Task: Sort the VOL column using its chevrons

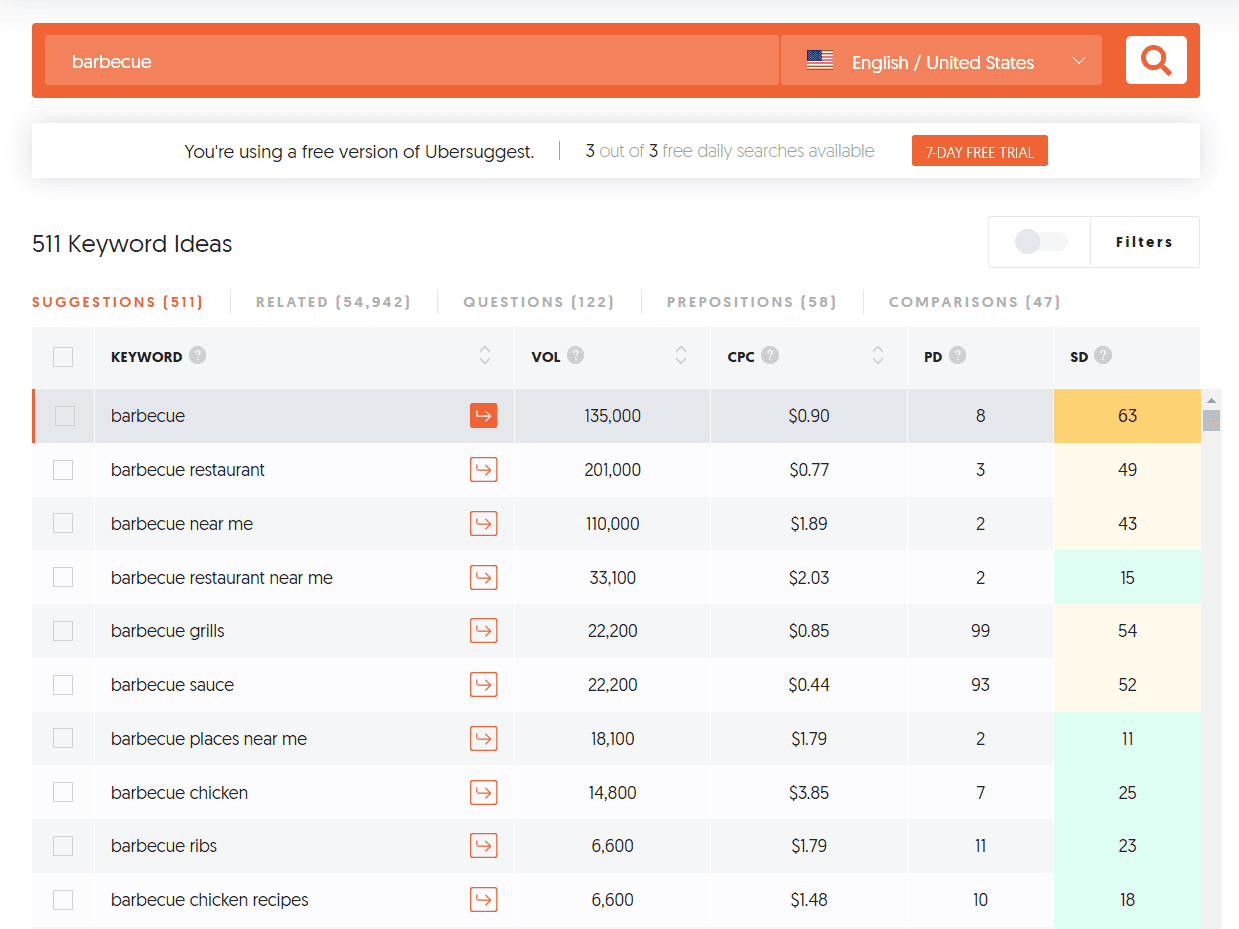Action: [x=680, y=355]
